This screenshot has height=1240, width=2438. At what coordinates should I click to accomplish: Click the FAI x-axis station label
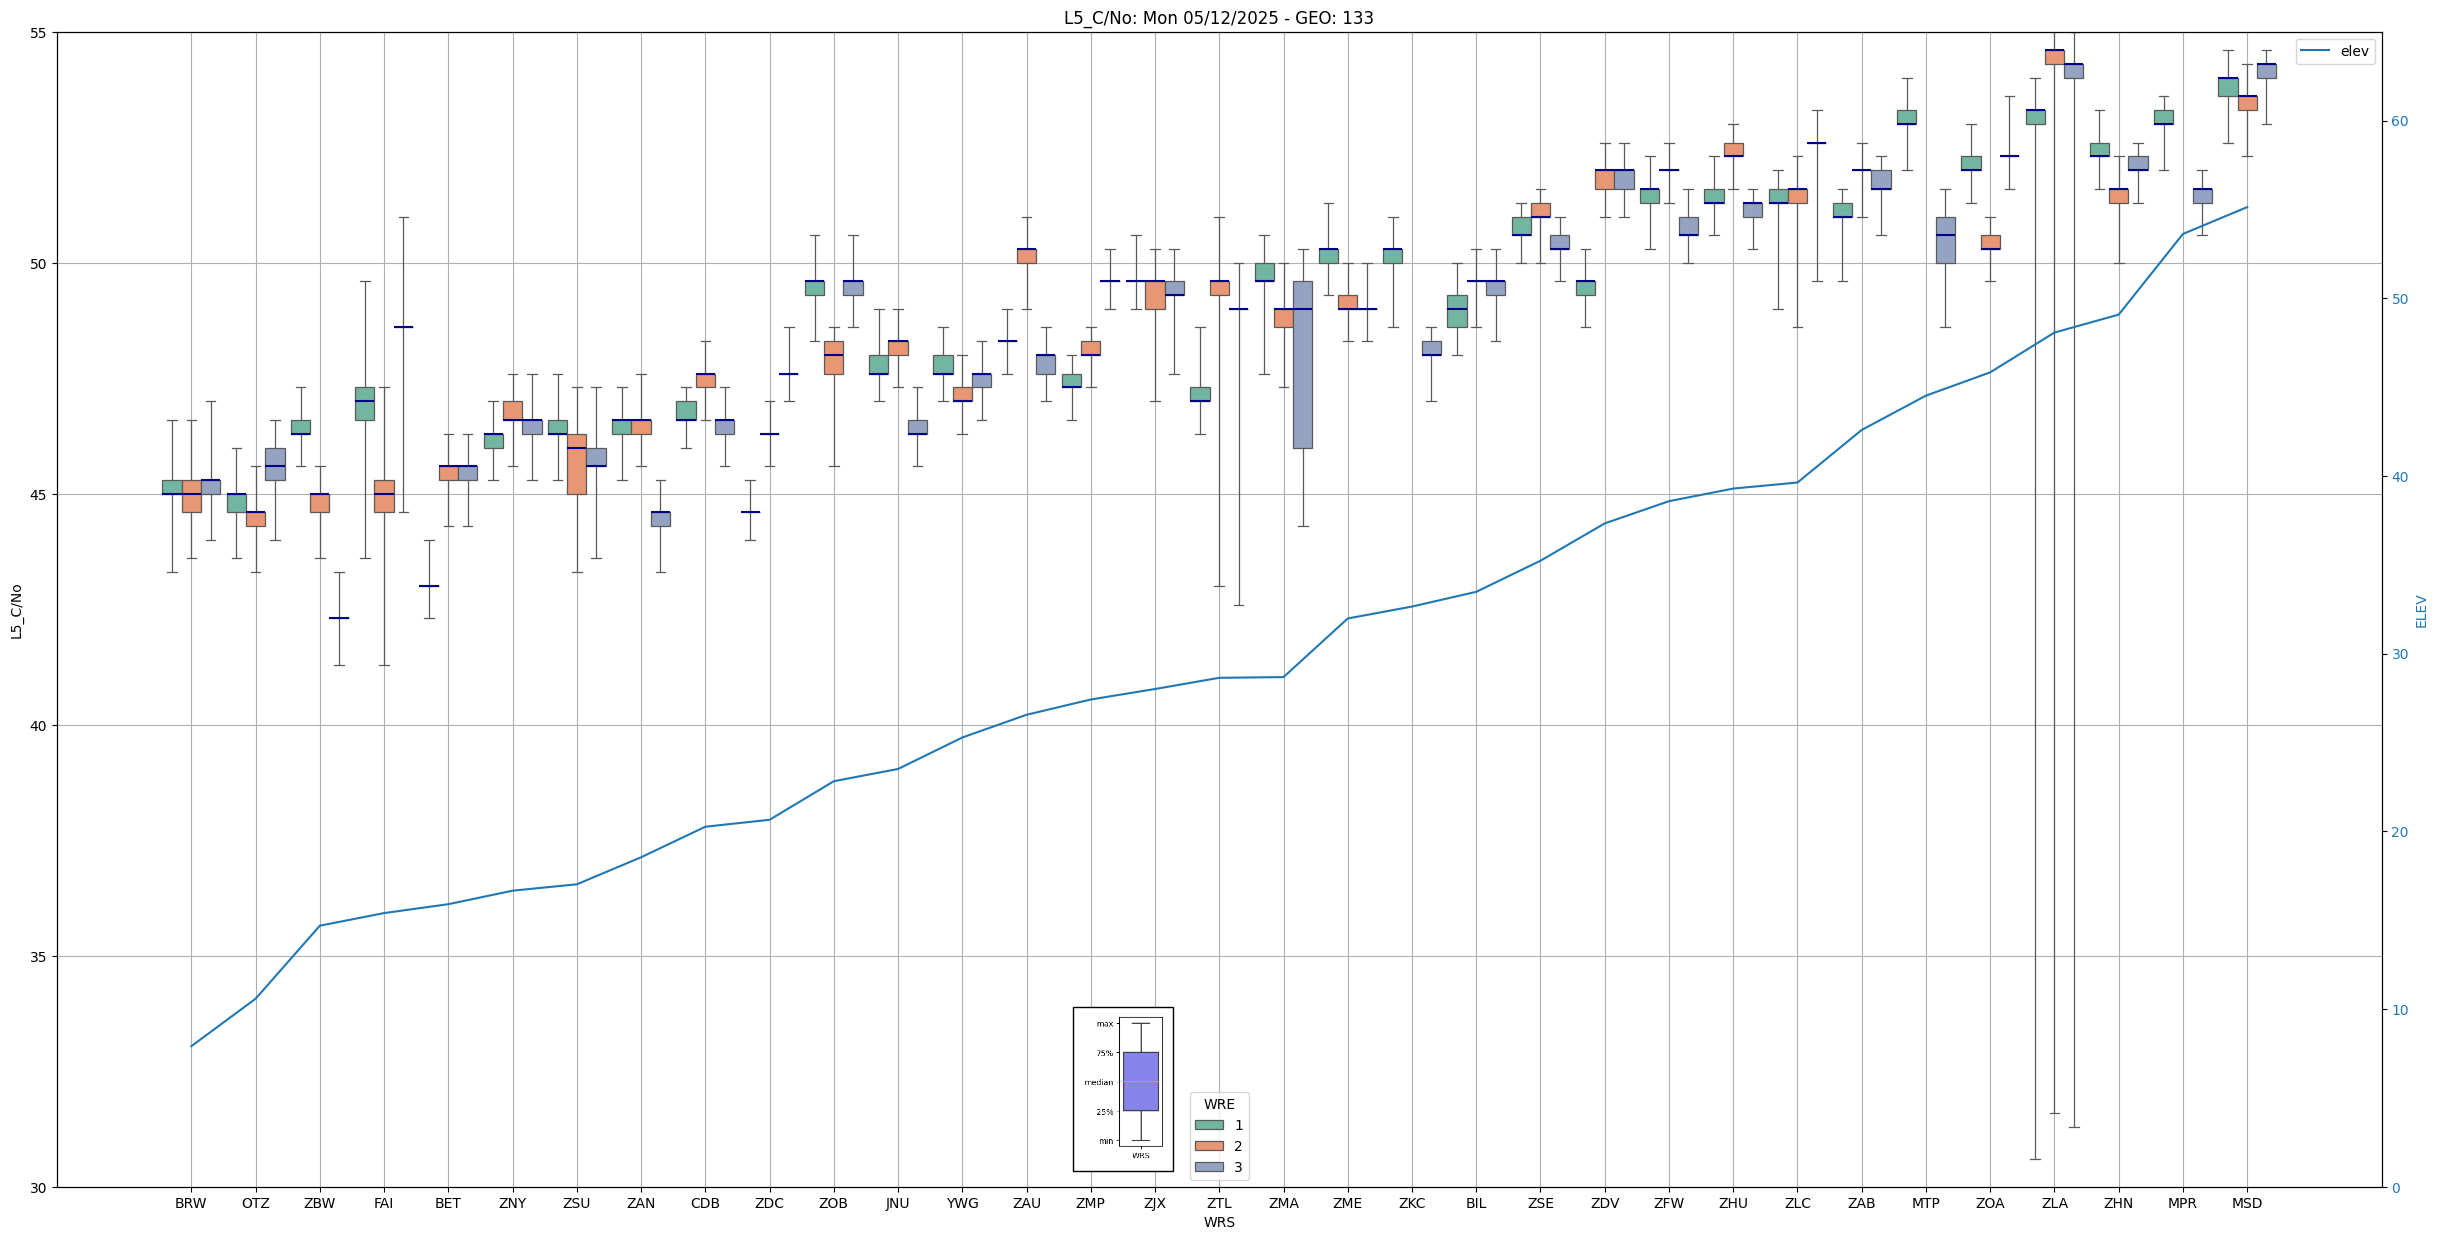[383, 1203]
